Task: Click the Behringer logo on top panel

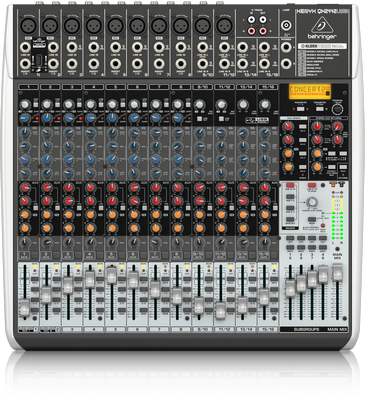Action: pyautogui.click(x=322, y=29)
